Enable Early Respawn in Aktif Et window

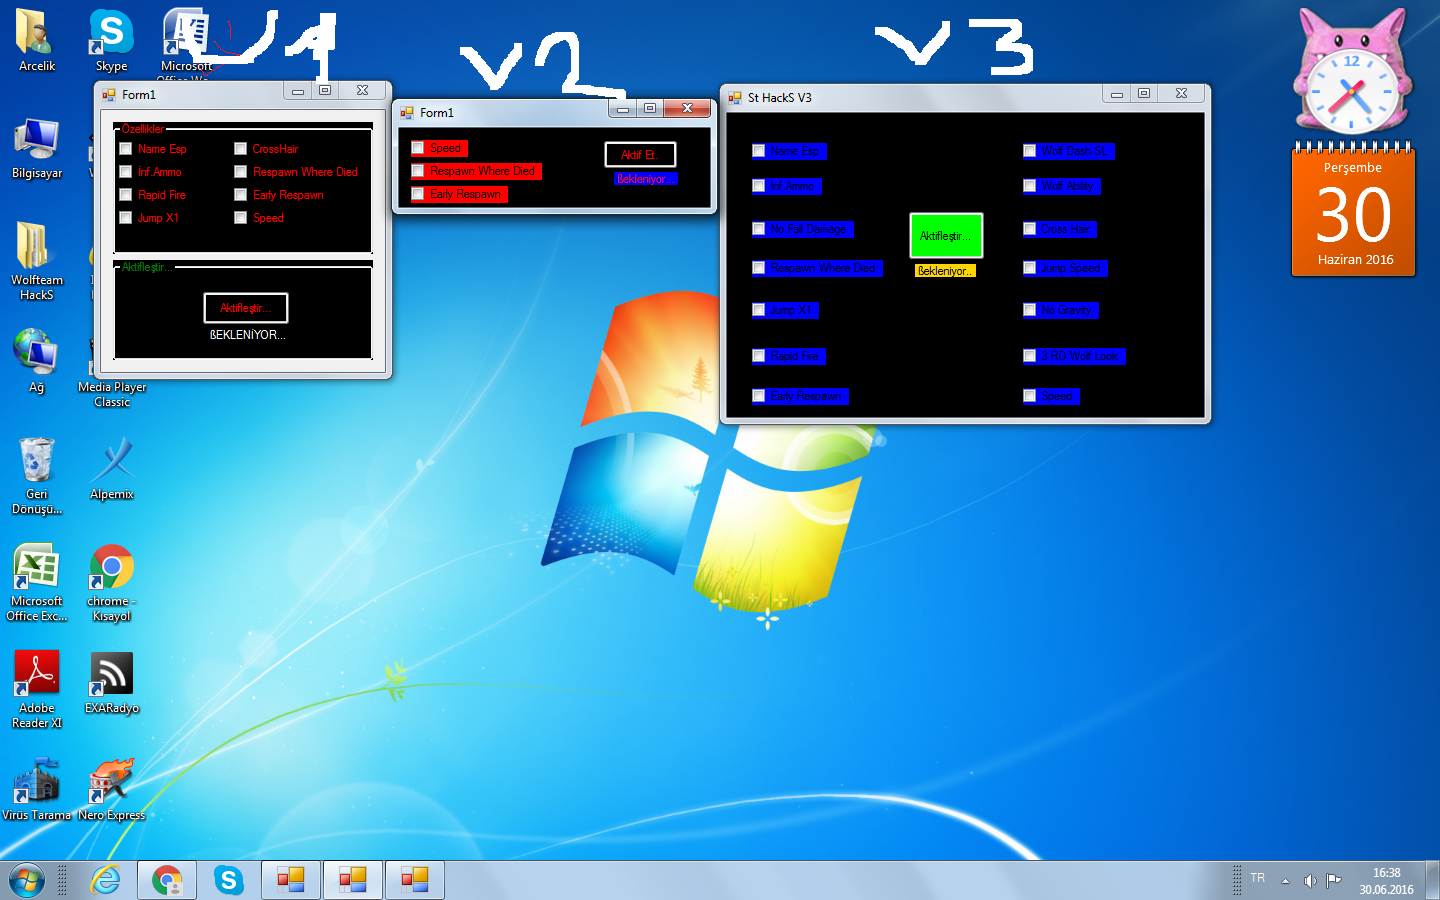[x=418, y=193]
